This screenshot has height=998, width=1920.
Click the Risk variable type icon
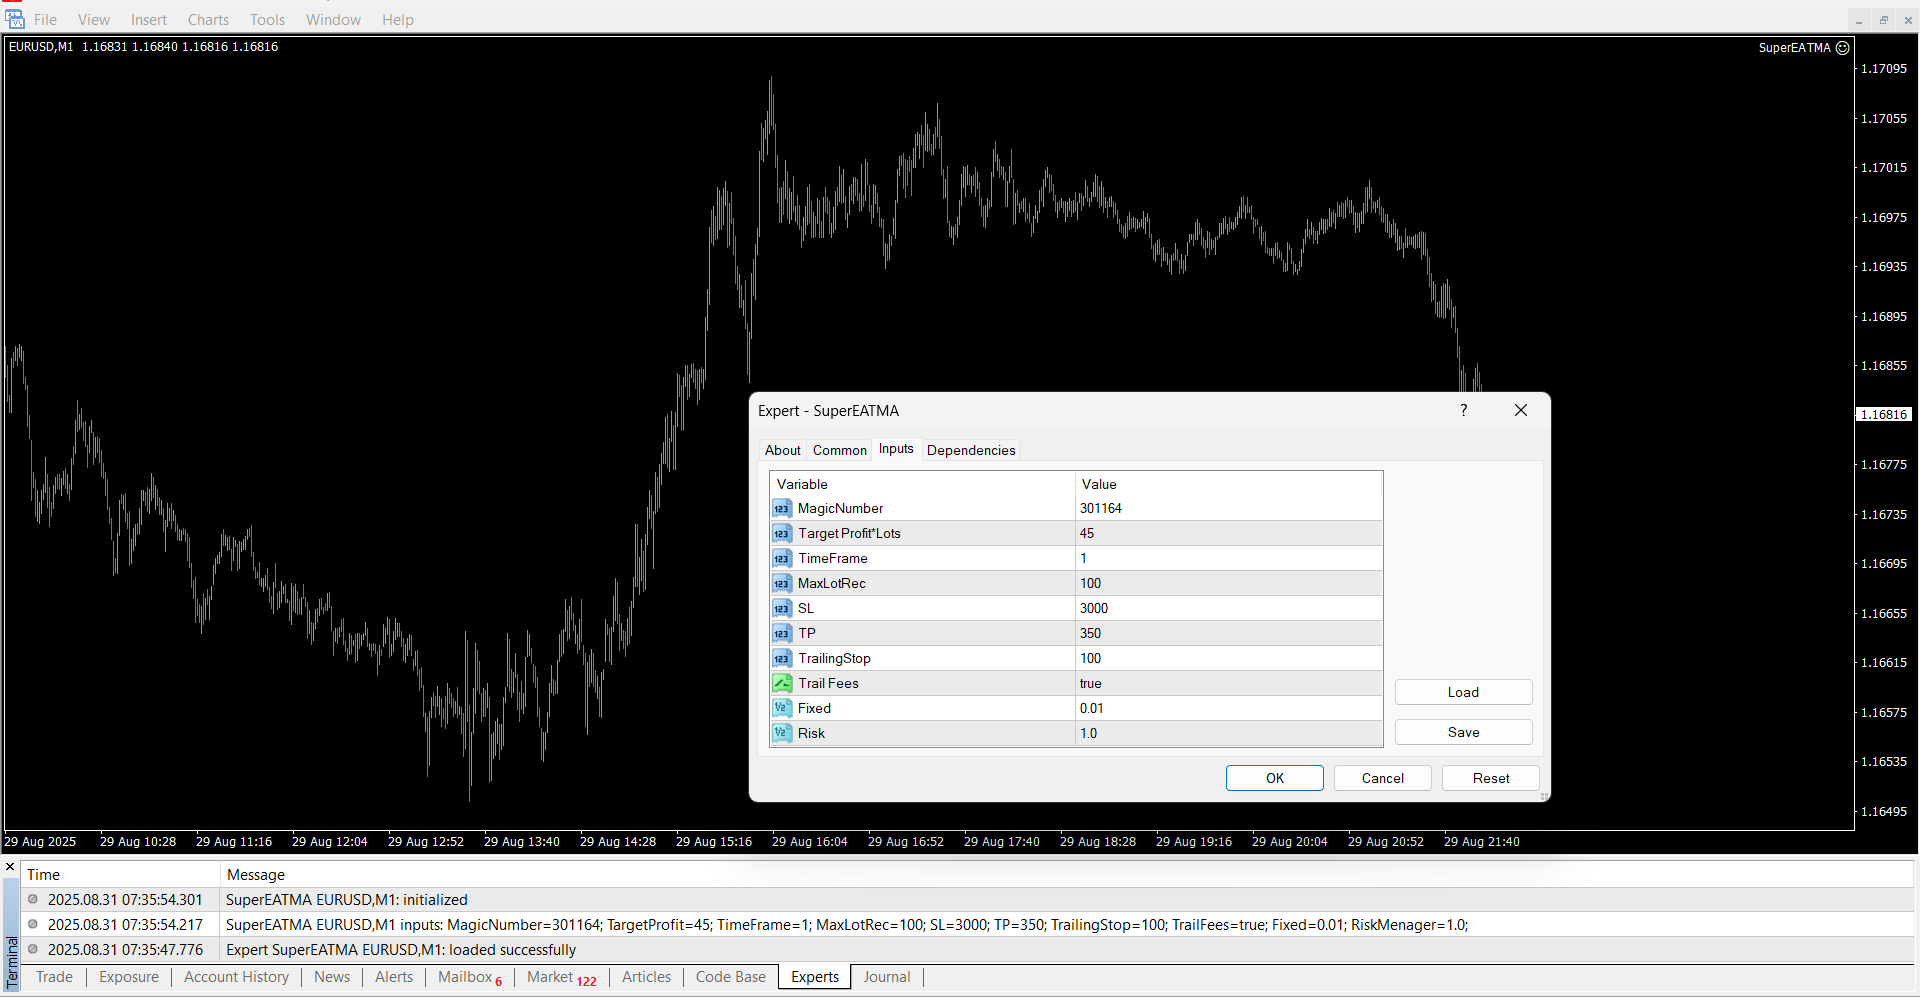click(x=781, y=734)
